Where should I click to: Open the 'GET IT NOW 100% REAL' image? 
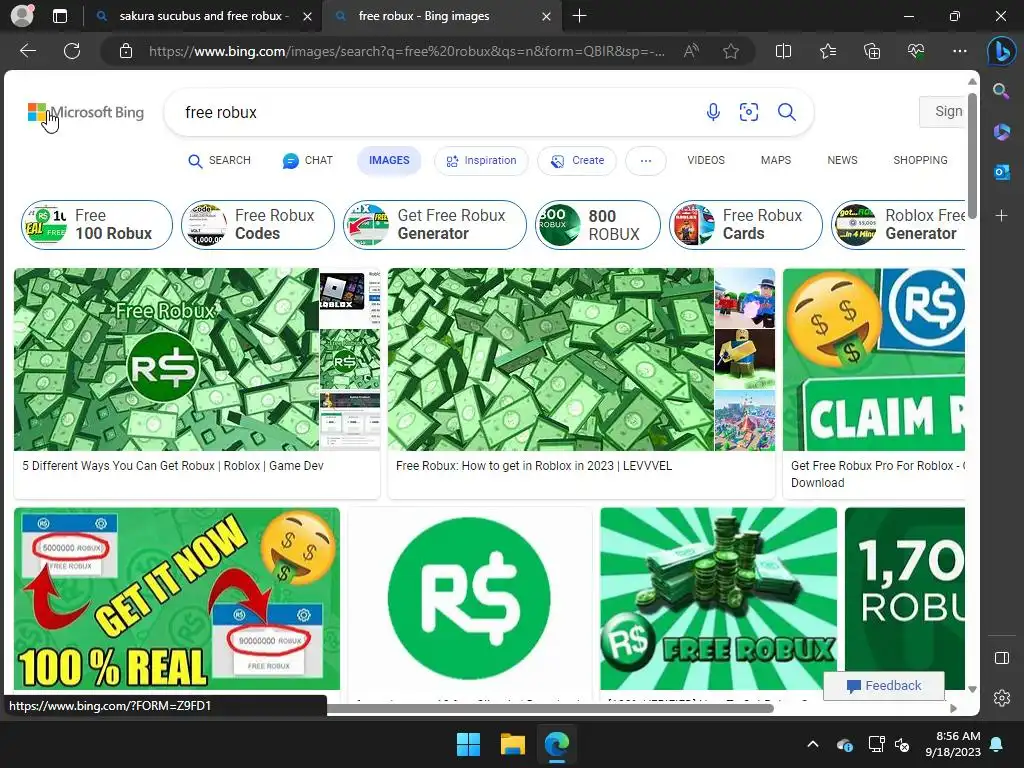(177, 599)
